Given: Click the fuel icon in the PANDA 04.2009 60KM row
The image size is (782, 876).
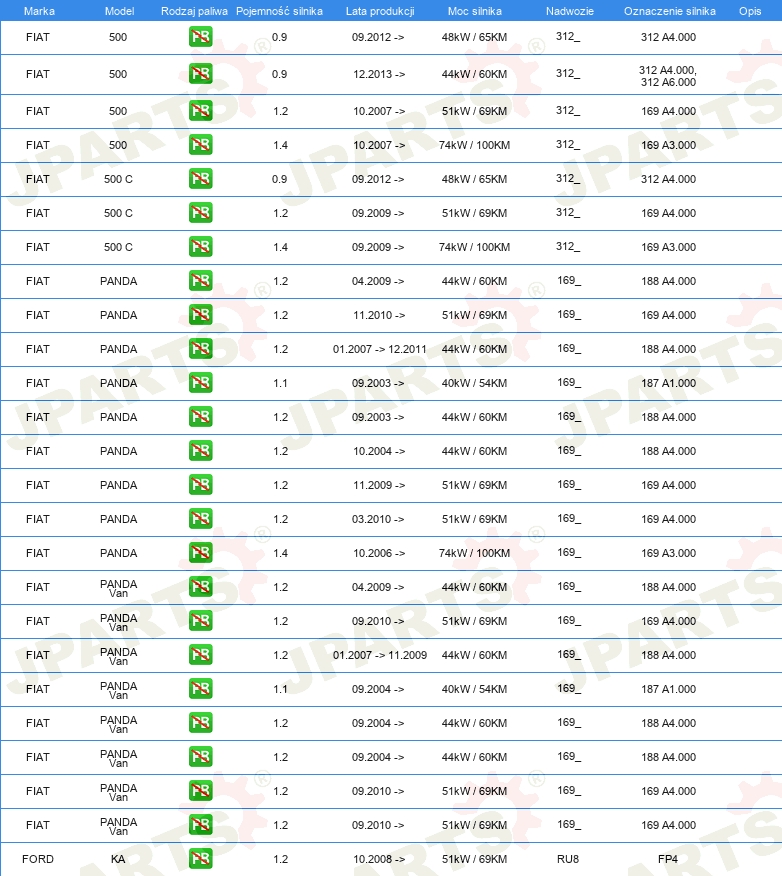Looking at the screenshot, I should (x=201, y=281).
